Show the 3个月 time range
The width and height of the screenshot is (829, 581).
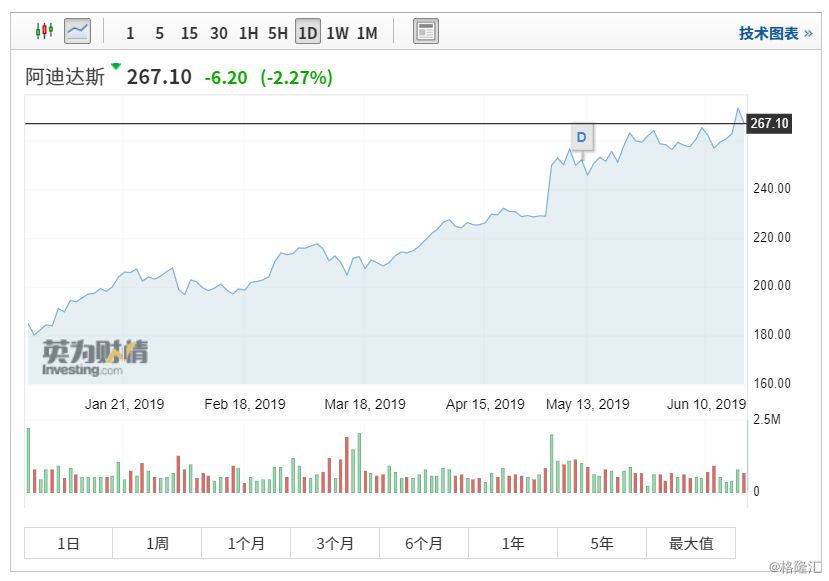(x=335, y=543)
